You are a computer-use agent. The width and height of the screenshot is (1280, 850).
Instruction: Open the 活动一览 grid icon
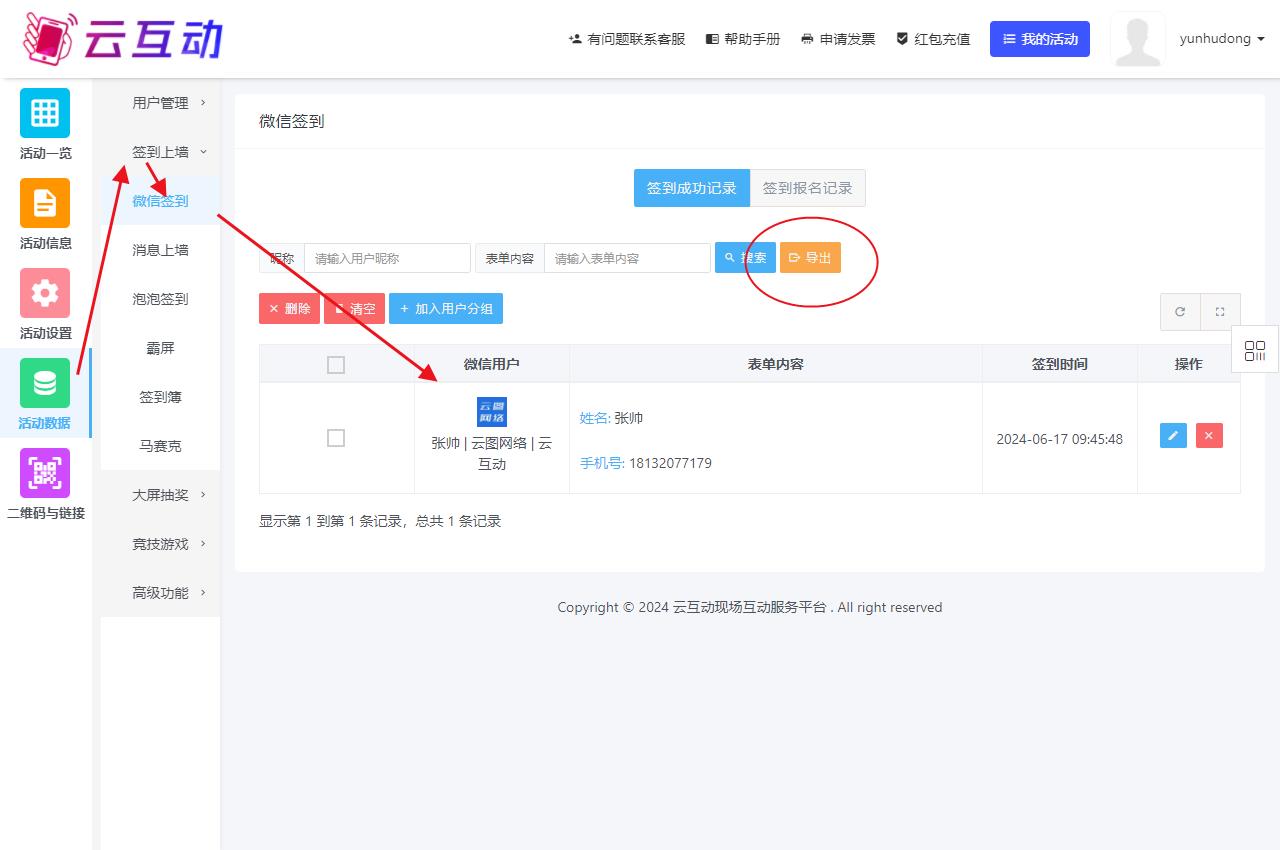click(x=45, y=113)
